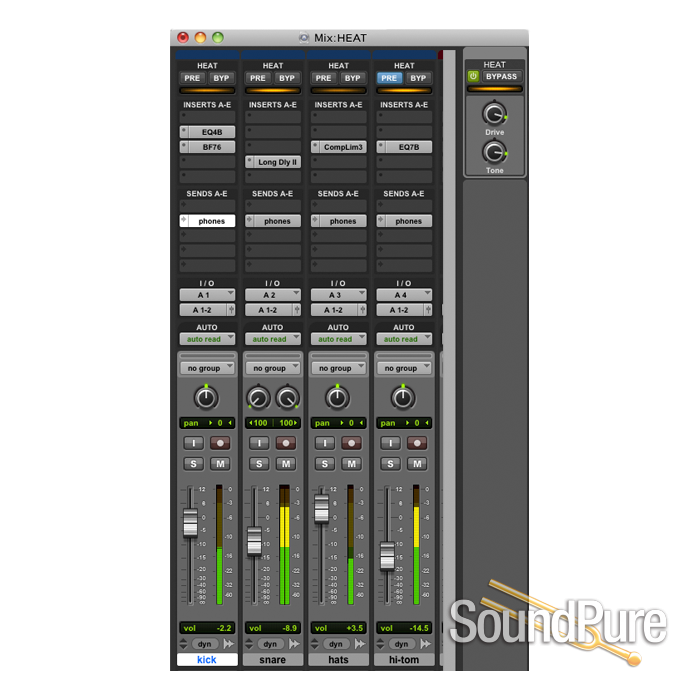This screenshot has width=700, height=700.
Task: Open the kick input A 1 dropdown
Action: point(207,295)
